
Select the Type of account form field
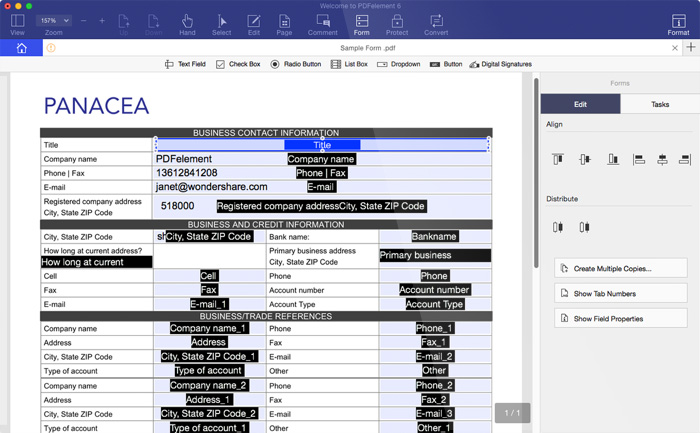pos(209,371)
